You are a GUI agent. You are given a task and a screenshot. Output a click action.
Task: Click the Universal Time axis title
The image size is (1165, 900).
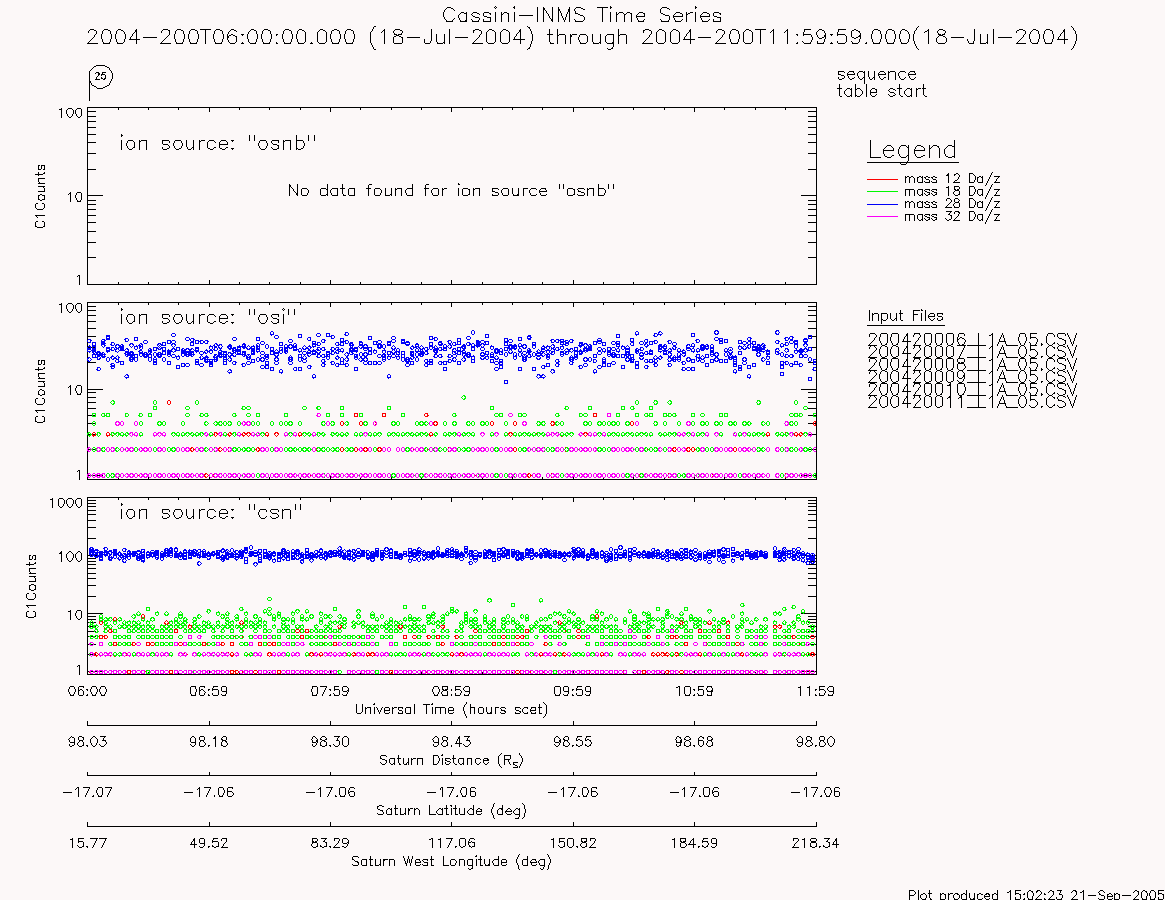point(451,709)
